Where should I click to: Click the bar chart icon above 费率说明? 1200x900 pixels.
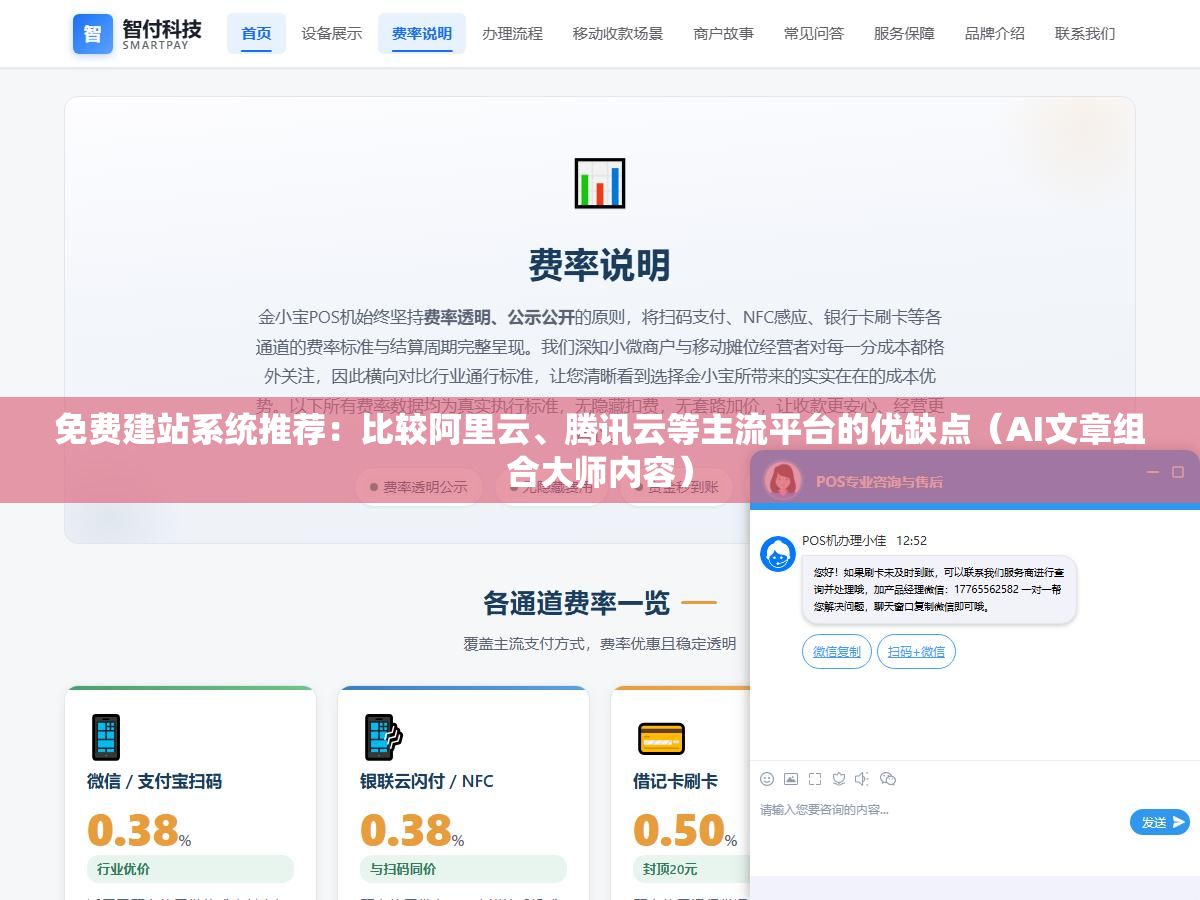[600, 183]
